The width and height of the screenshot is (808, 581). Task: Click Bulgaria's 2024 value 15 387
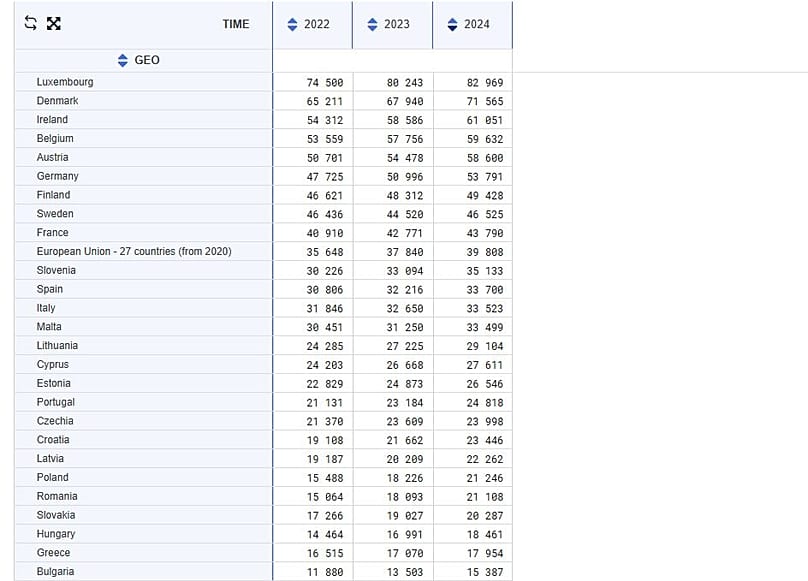pyautogui.click(x=485, y=572)
